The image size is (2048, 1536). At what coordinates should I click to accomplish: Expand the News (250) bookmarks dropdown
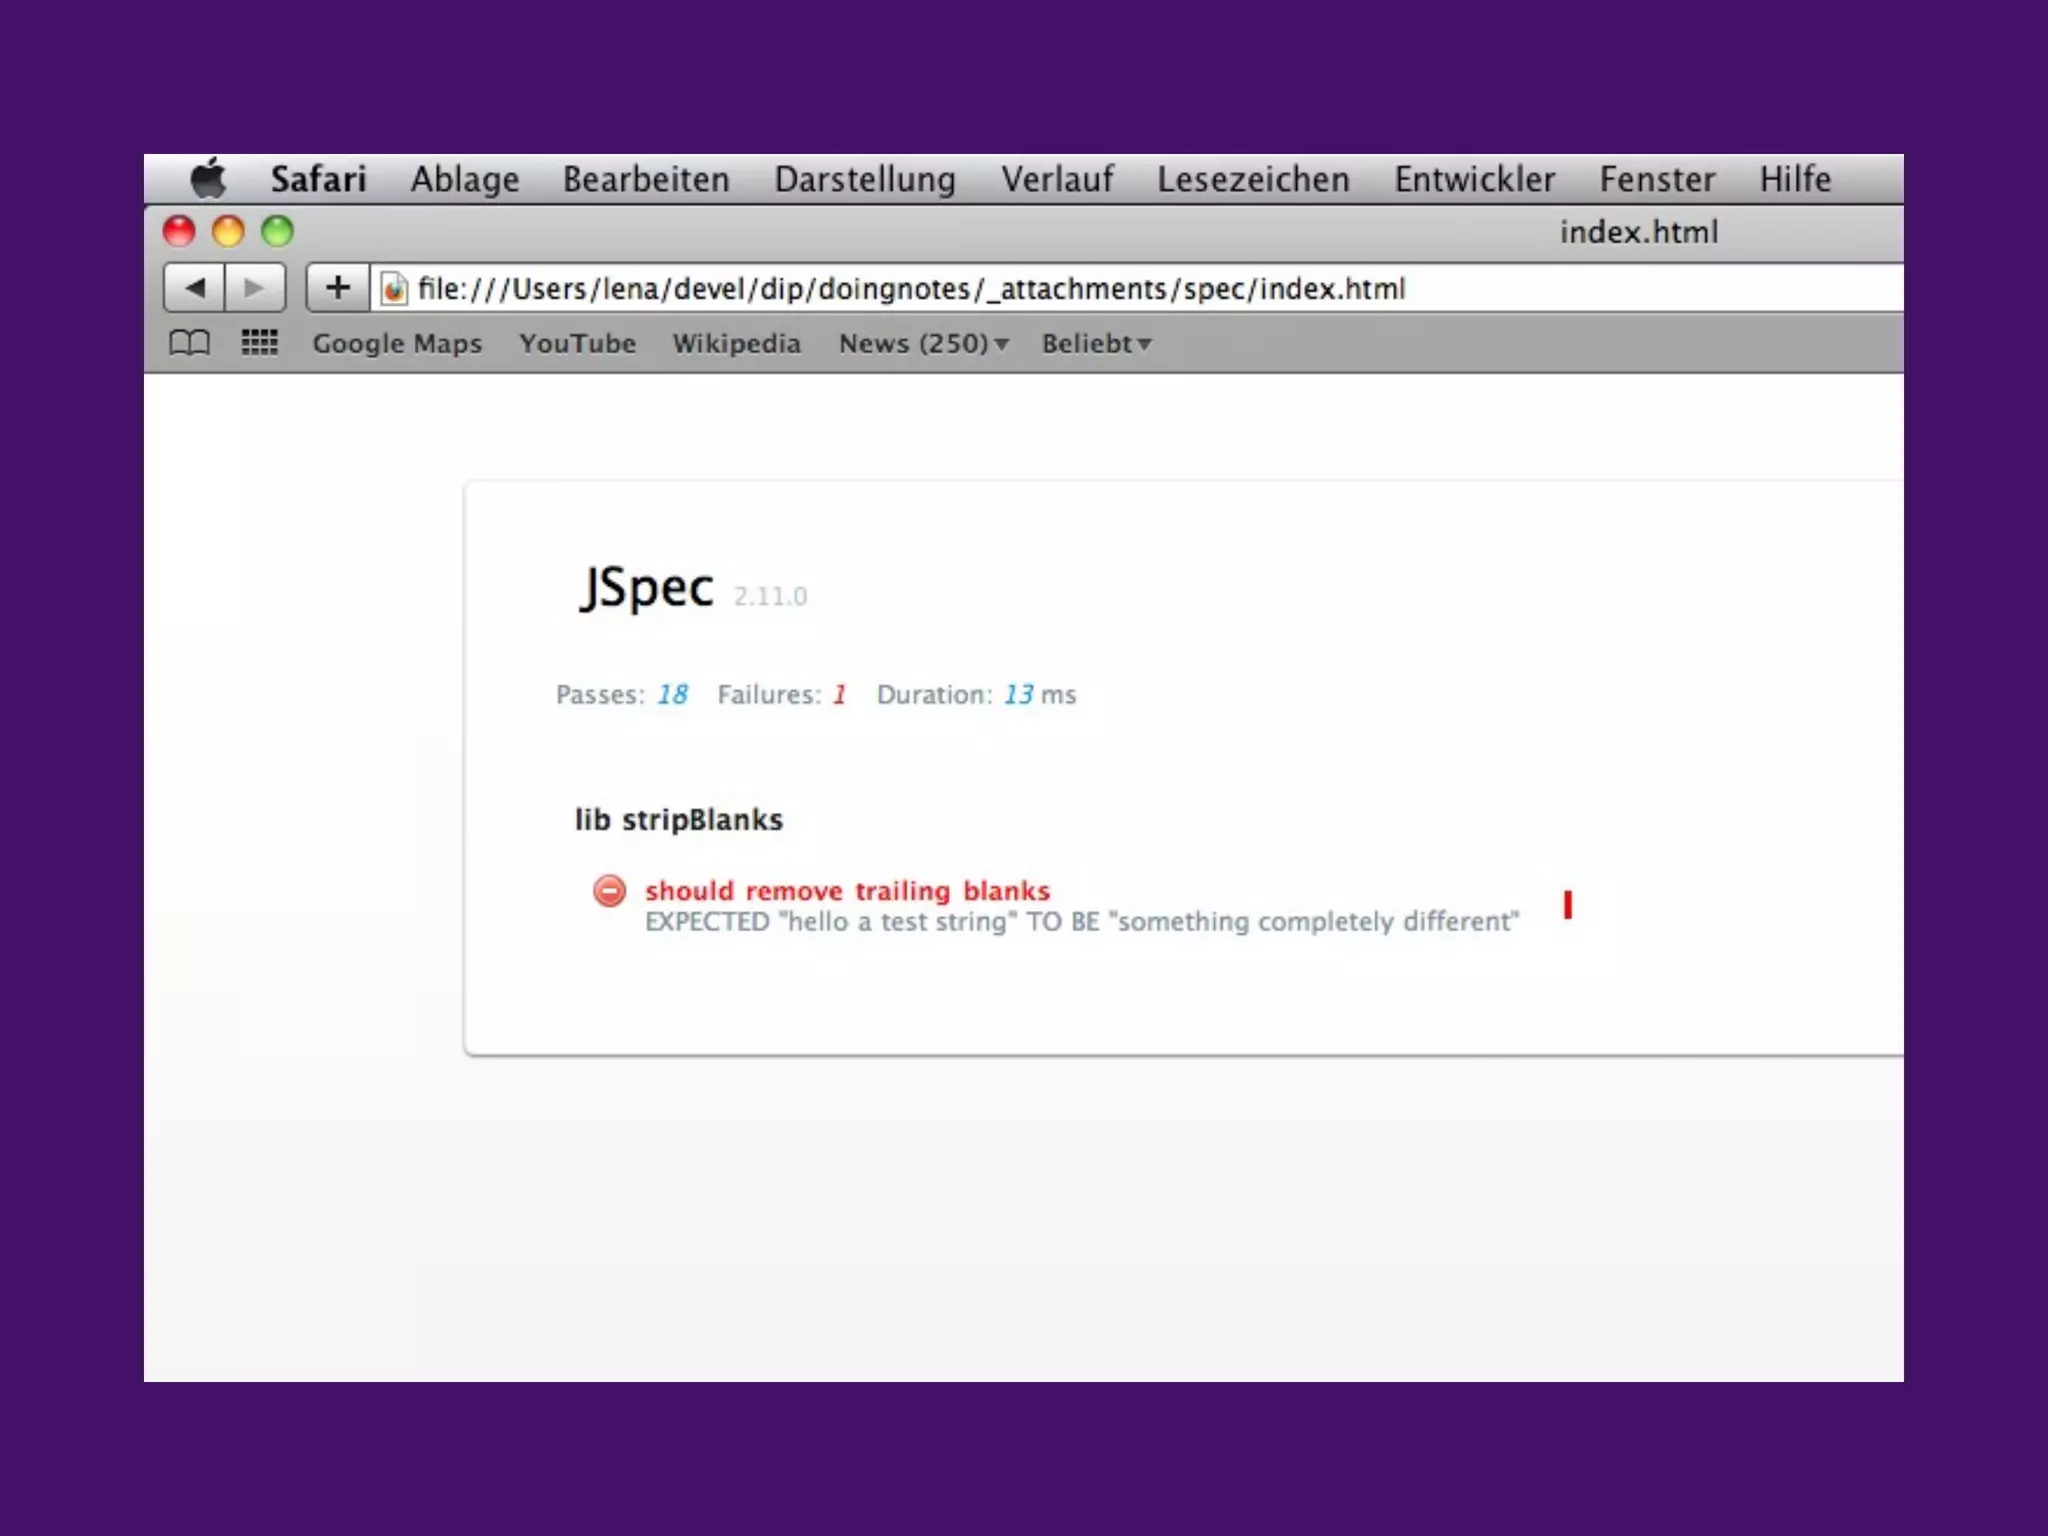click(x=923, y=343)
